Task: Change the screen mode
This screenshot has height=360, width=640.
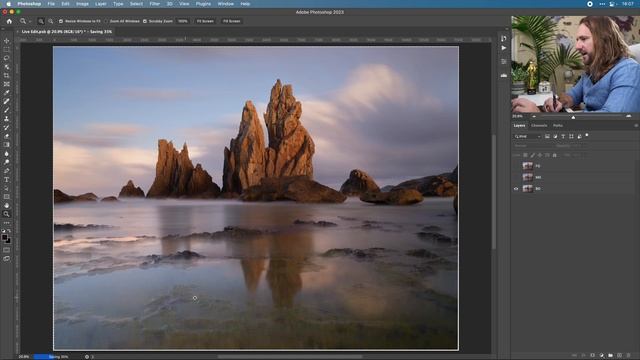Action: click(x=7, y=258)
